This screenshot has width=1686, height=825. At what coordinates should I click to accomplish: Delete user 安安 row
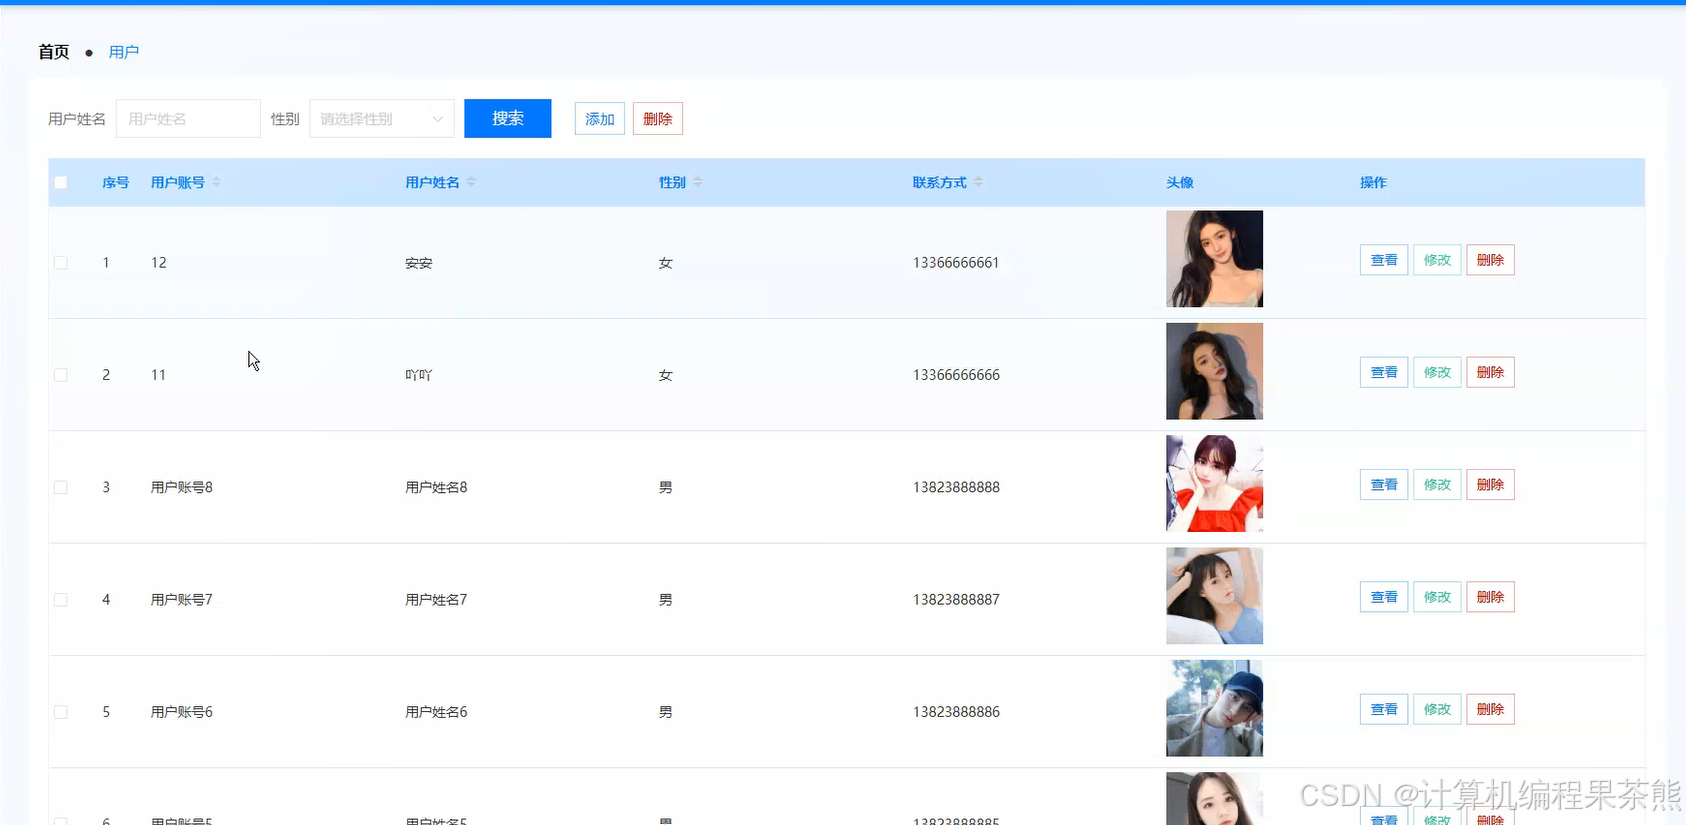(x=1490, y=260)
